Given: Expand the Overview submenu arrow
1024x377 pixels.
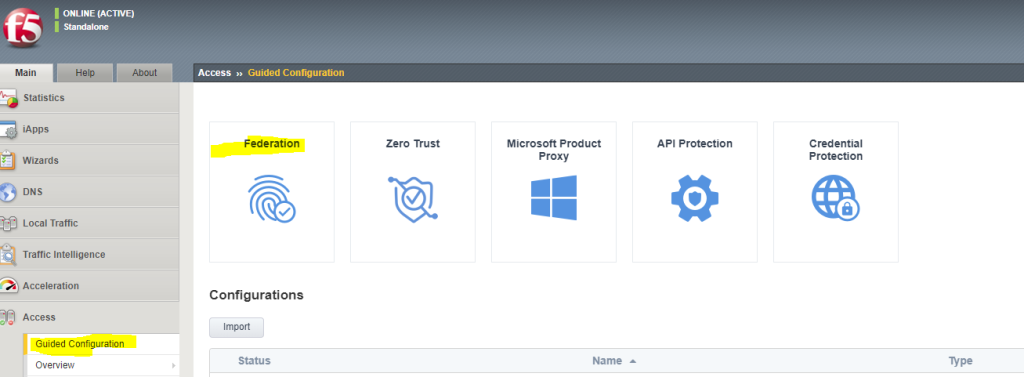Looking at the screenshot, I should tap(174, 365).
